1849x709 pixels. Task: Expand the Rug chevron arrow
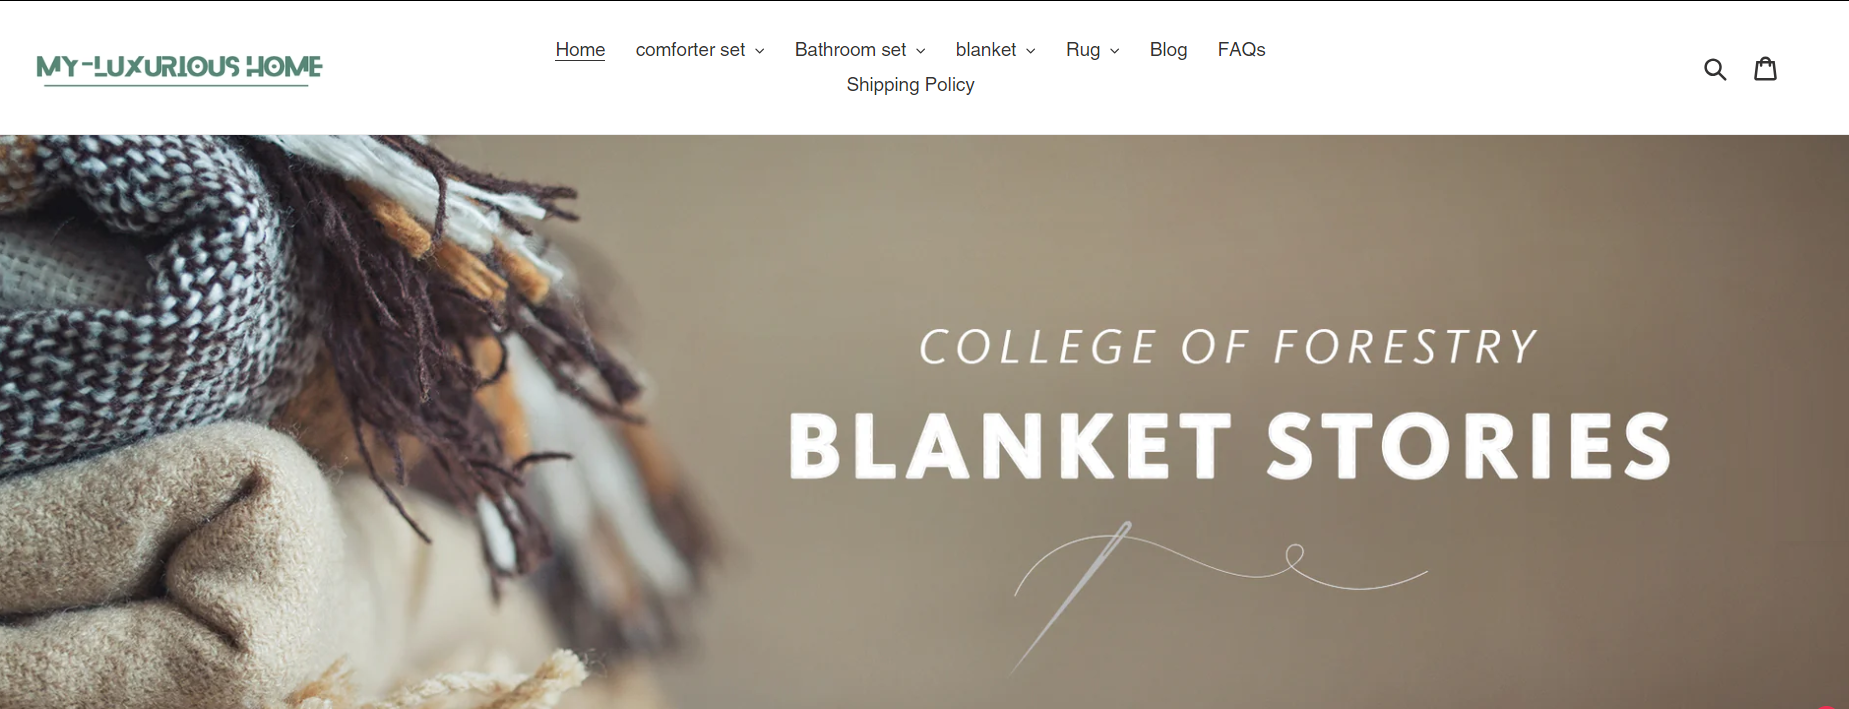pos(1114,51)
